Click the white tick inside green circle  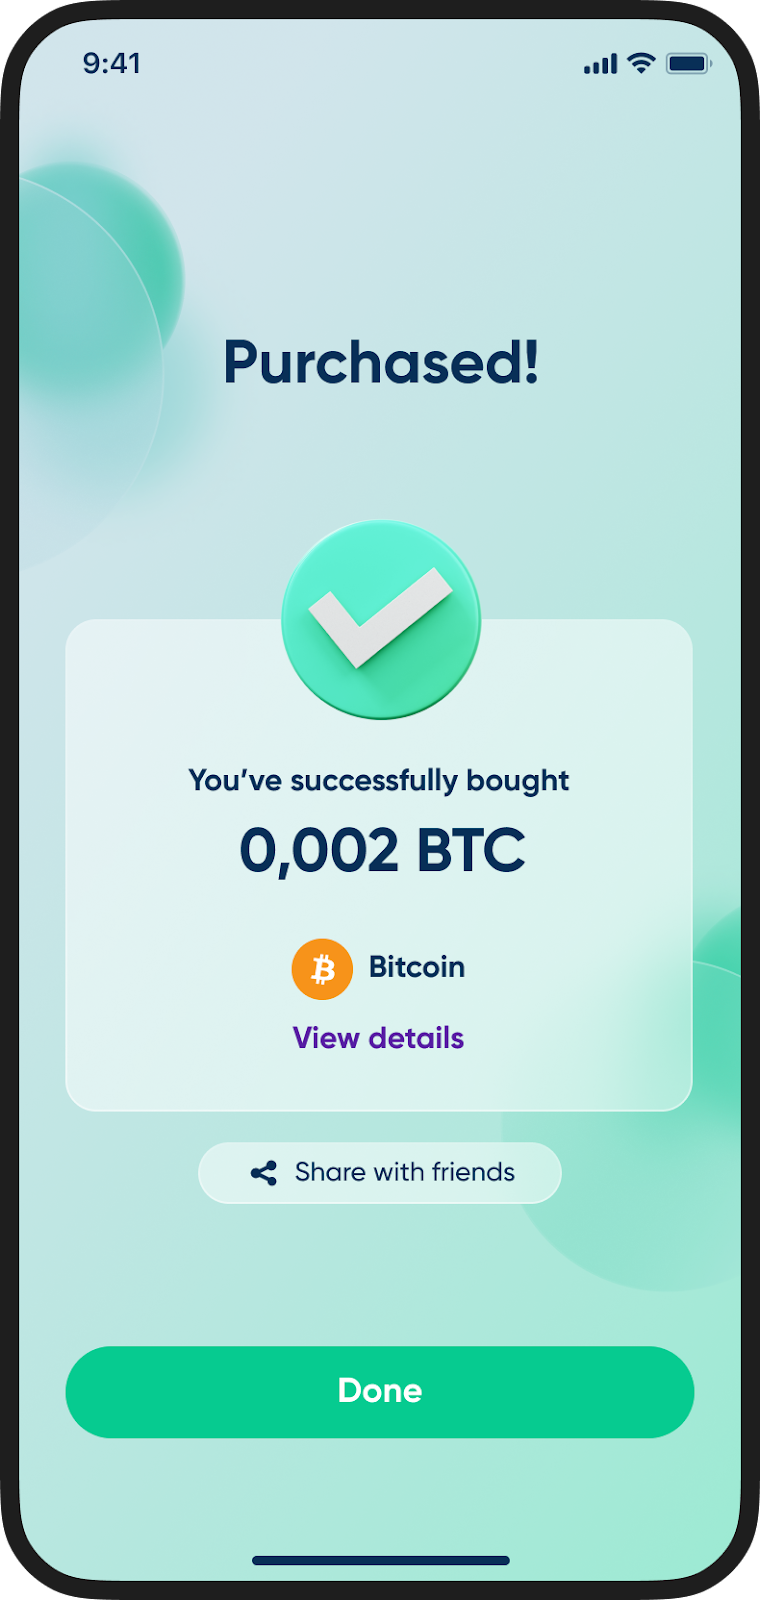click(380, 617)
